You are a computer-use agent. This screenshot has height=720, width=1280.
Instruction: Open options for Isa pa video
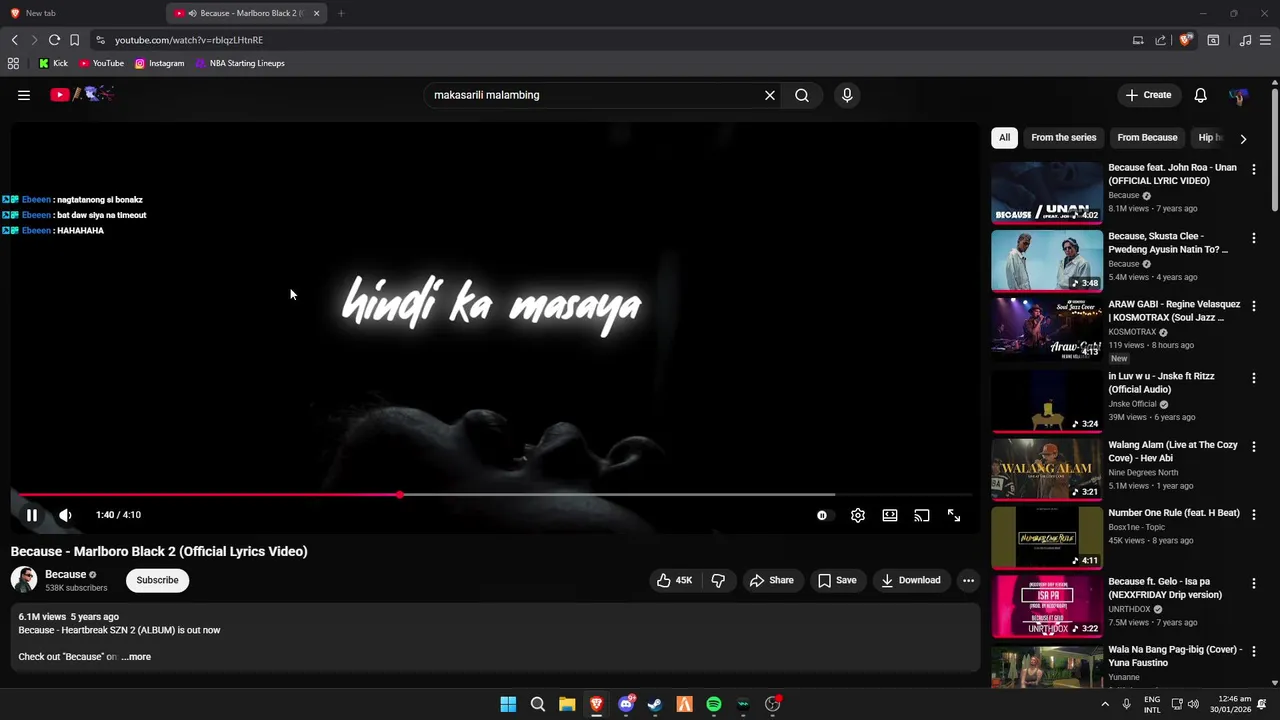1253,583
